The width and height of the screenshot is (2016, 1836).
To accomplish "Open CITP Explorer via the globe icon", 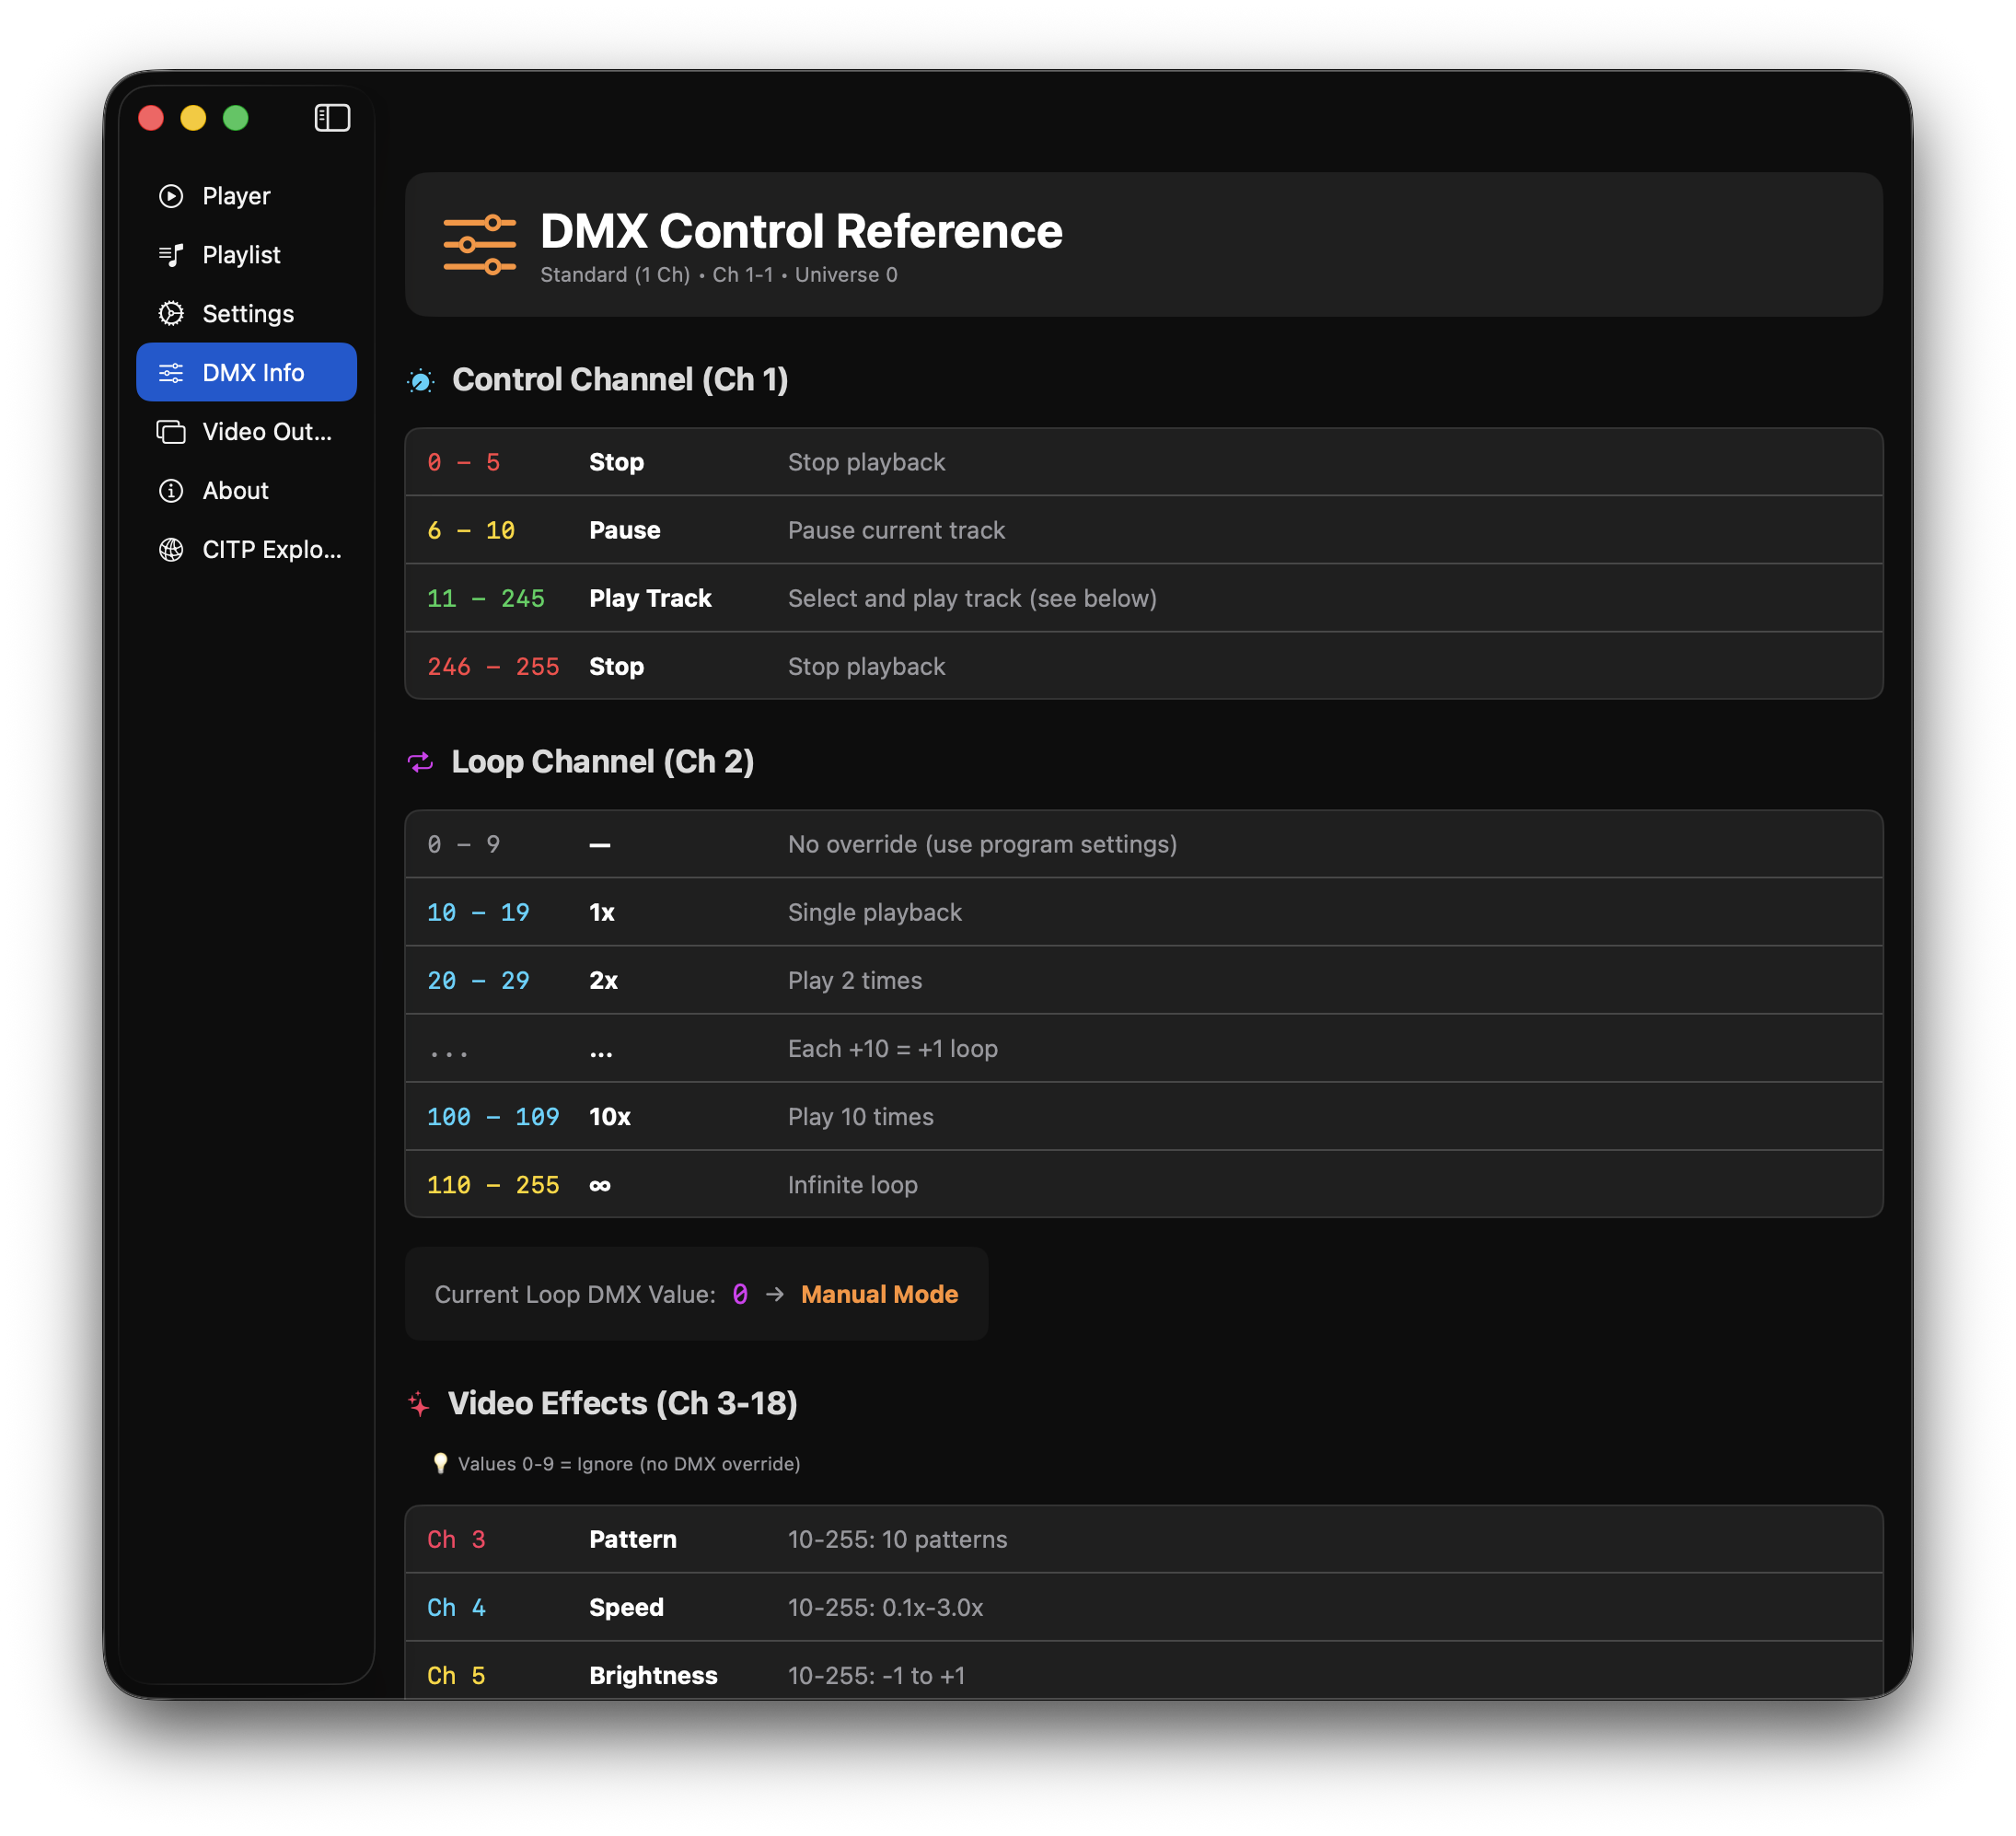I will pos(171,549).
